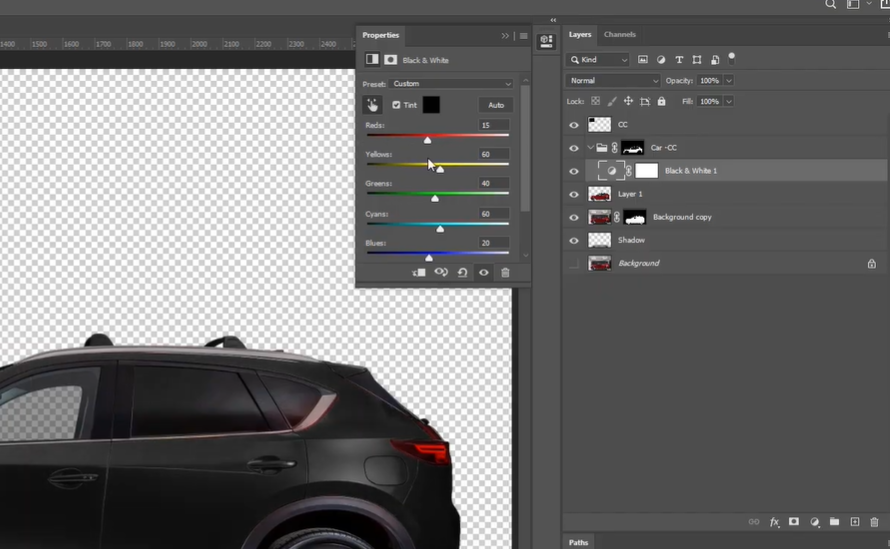This screenshot has height=549, width=890.
Task: Hide the Black & White 1 layer
Action: click(574, 171)
